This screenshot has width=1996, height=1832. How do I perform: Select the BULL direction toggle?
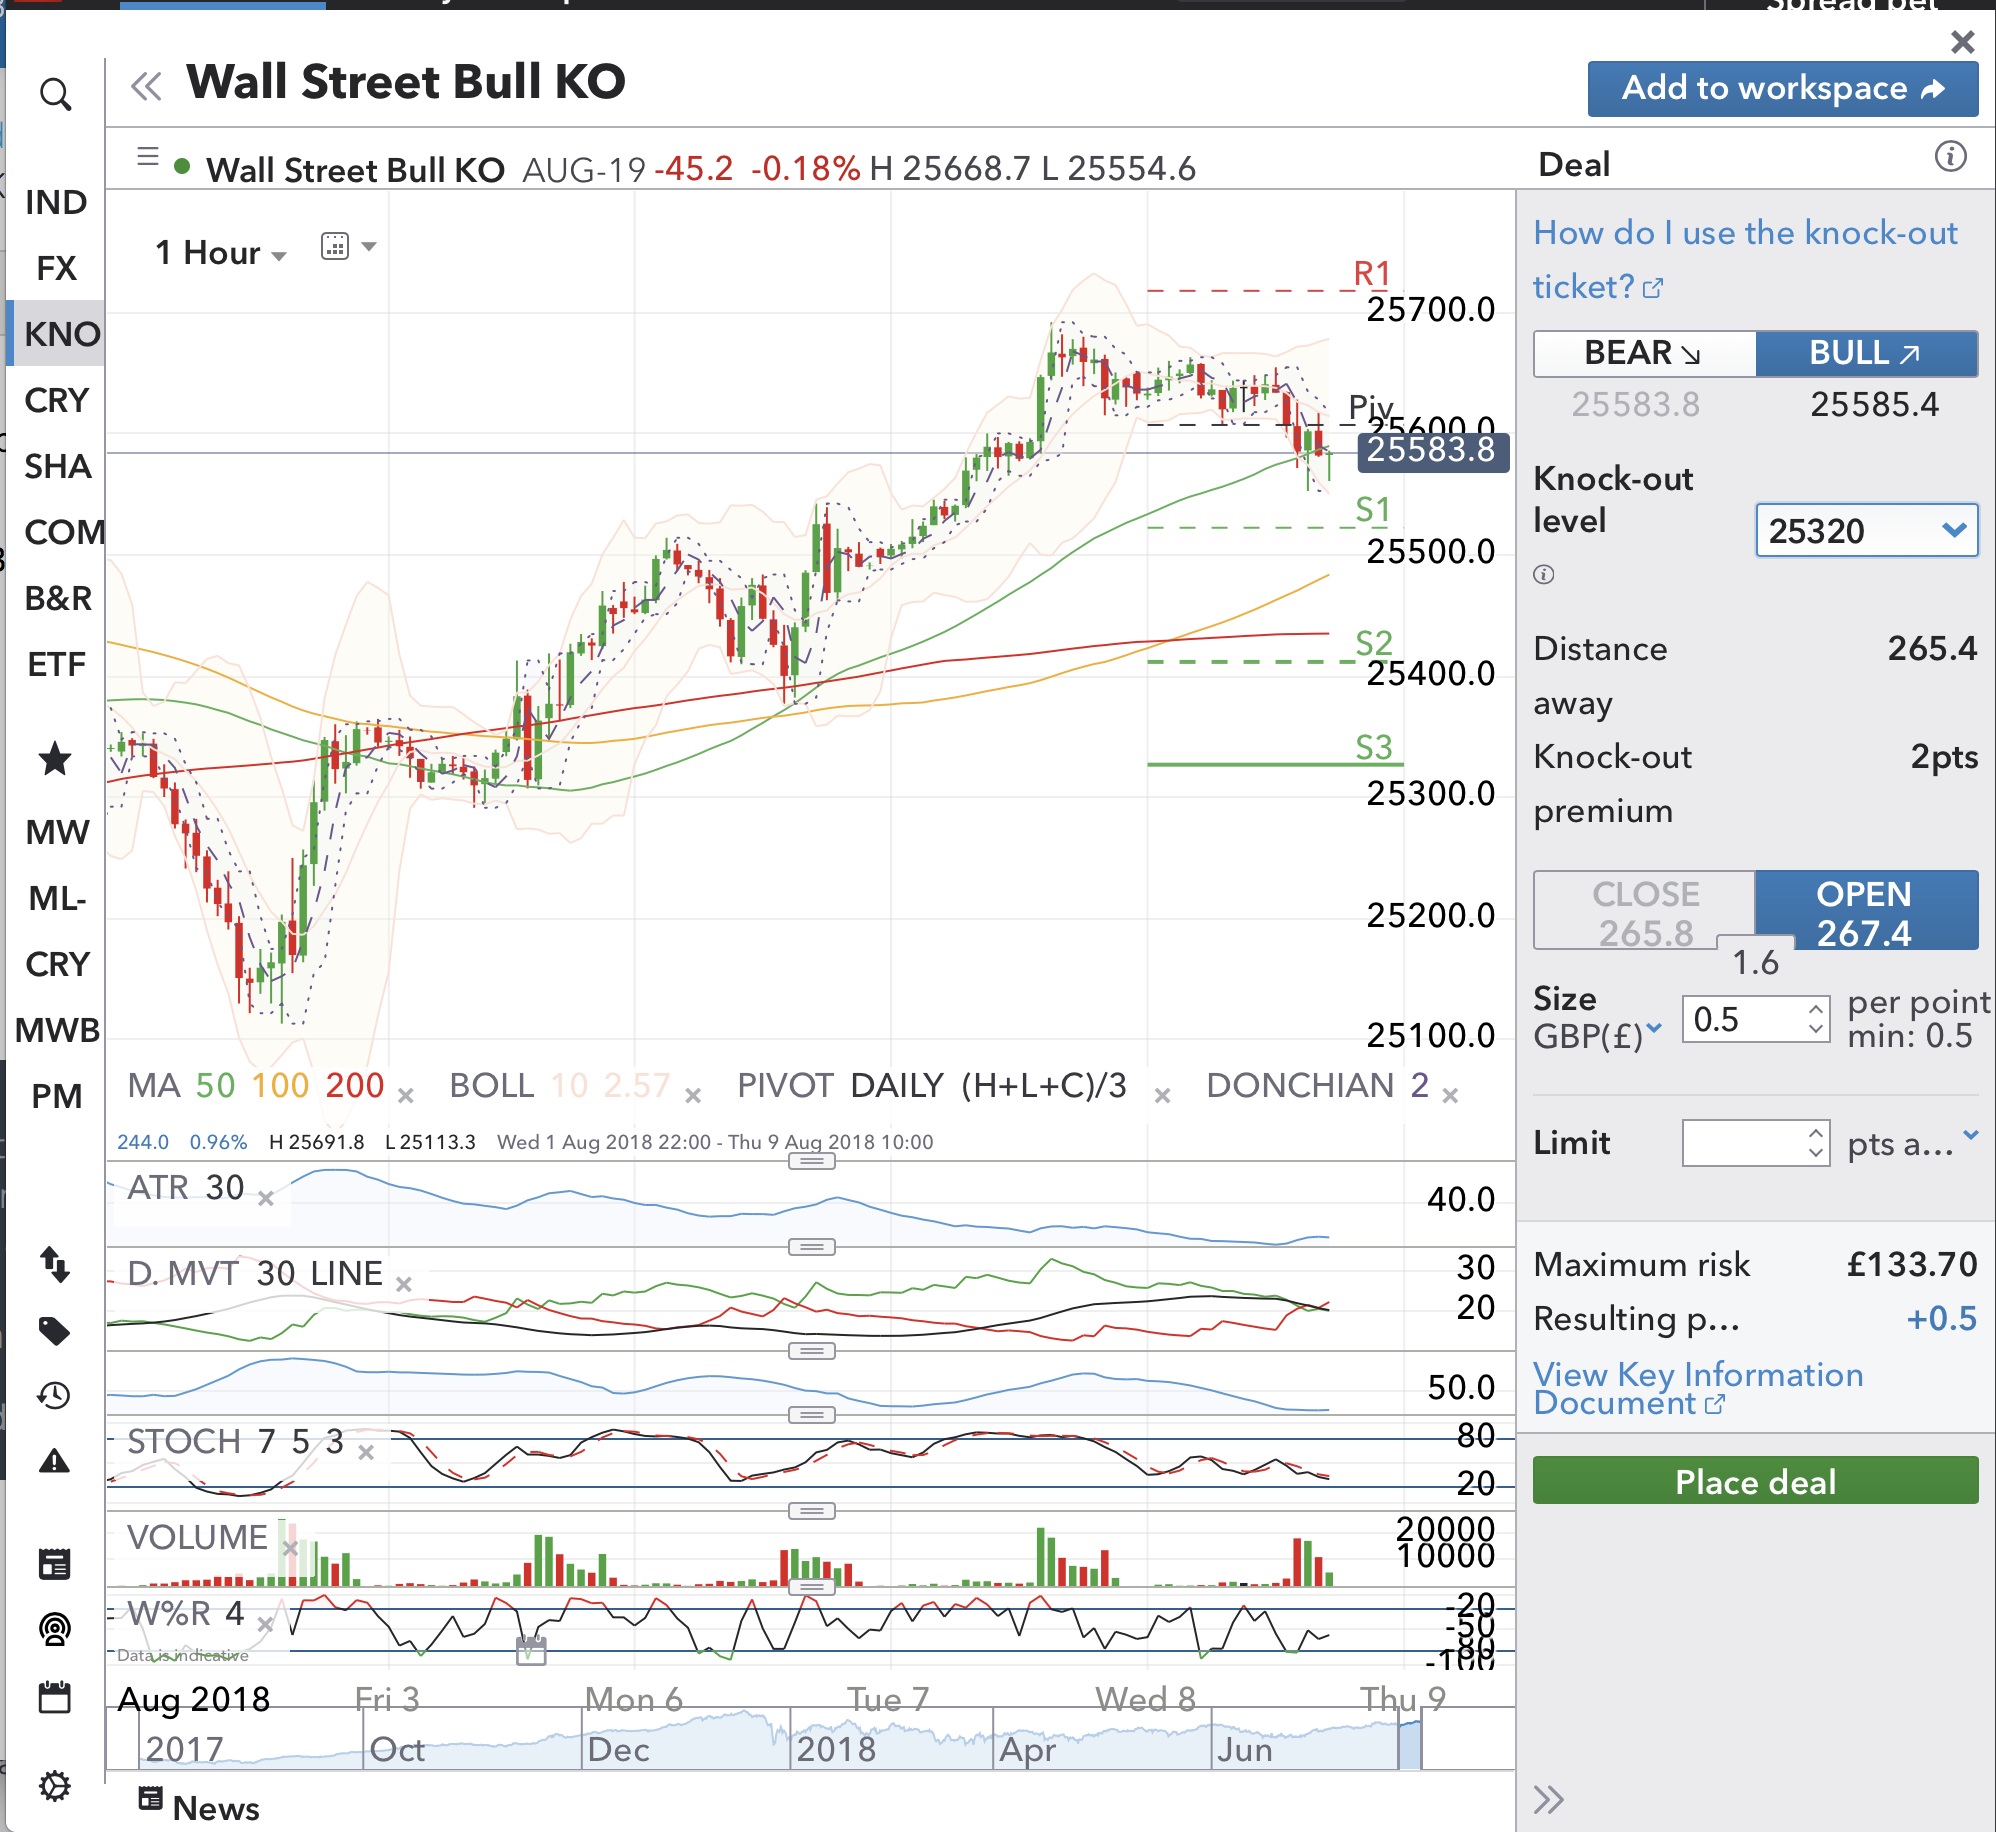[x=1865, y=353]
